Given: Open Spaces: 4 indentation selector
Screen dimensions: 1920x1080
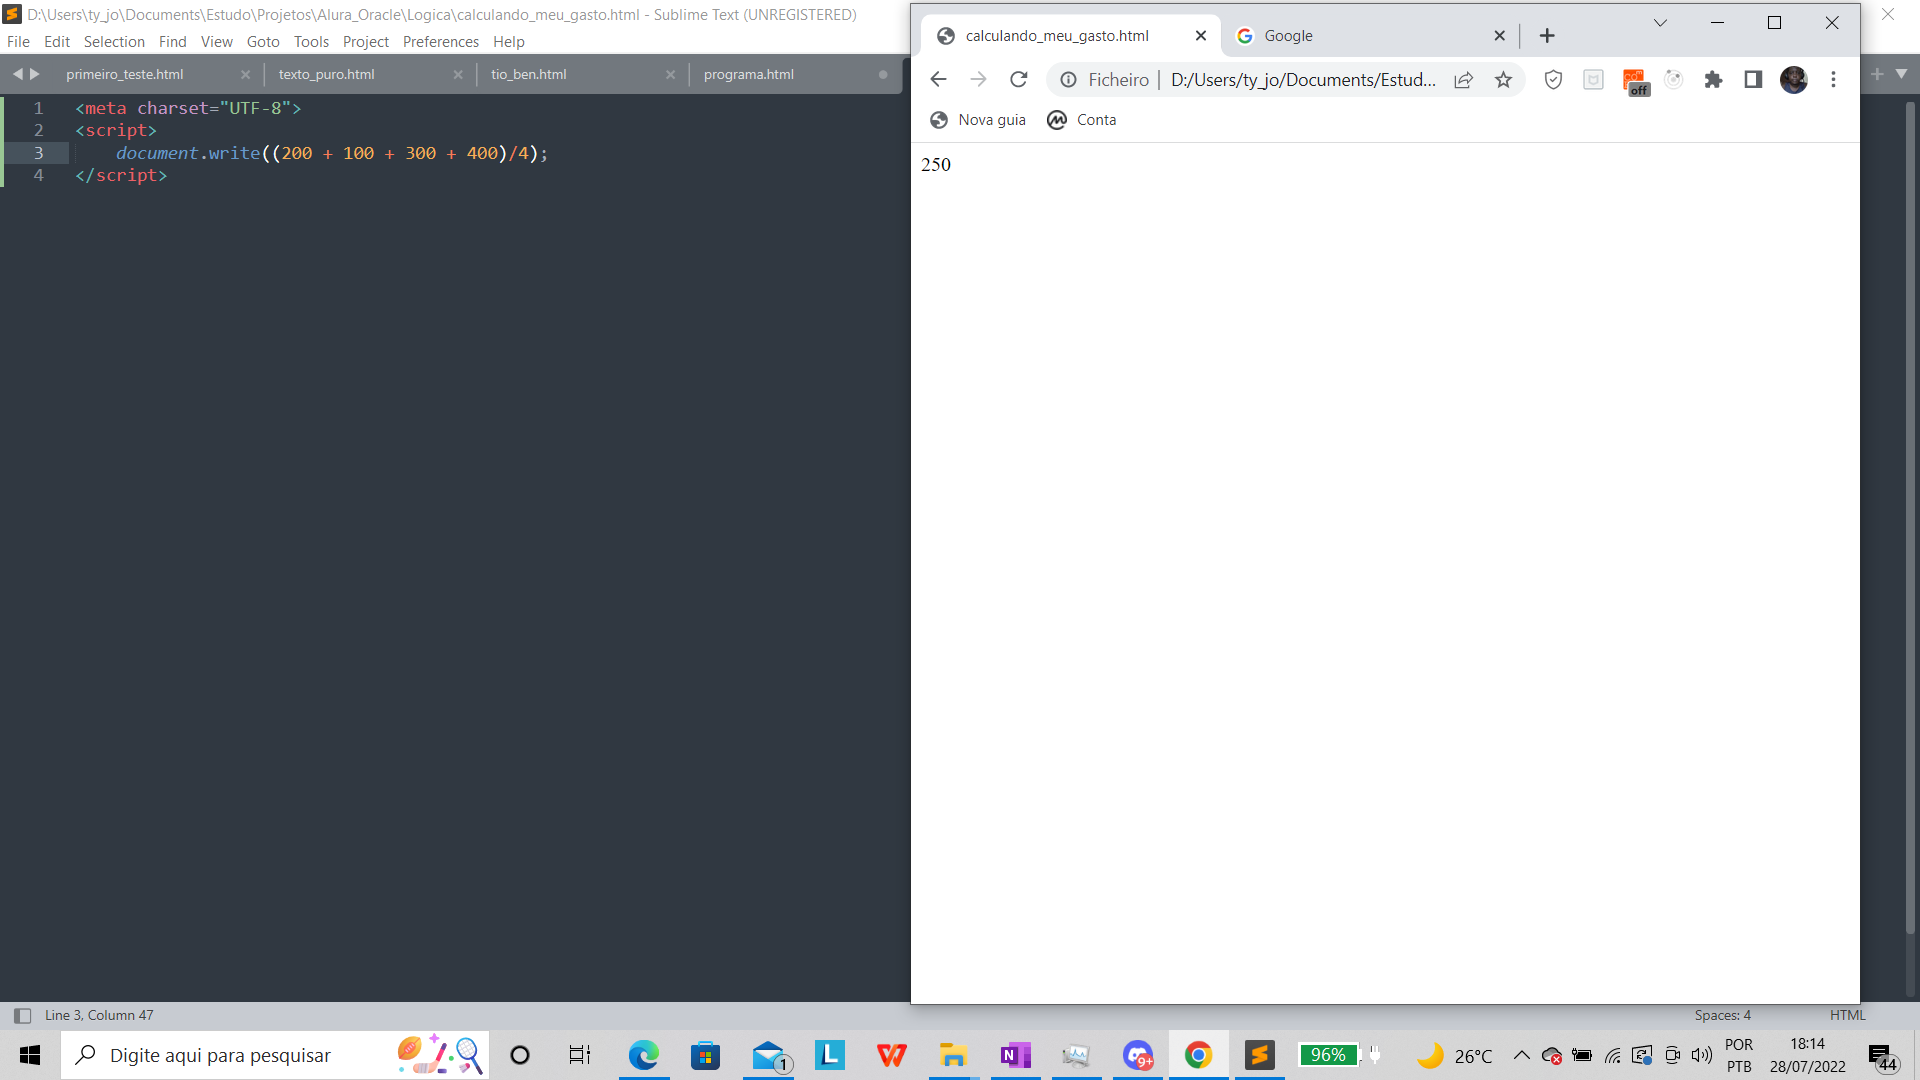Looking at the screenshot, I should point(1722,1016).
